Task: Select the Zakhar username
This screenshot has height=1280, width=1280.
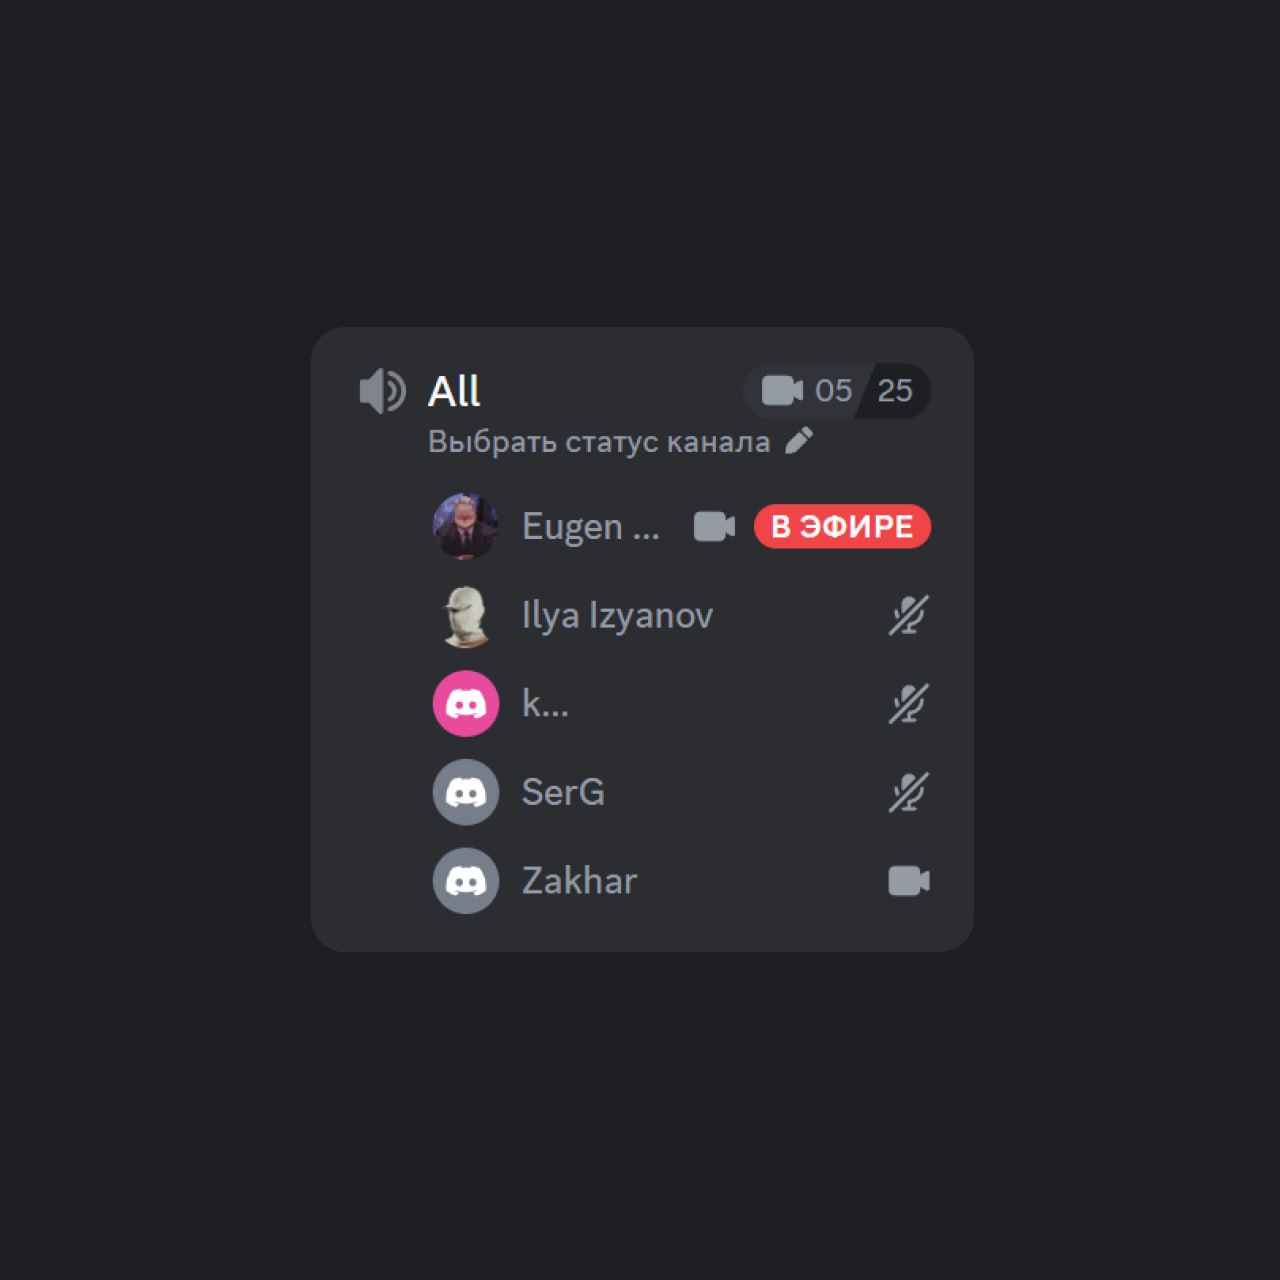Action: [579, 881]
